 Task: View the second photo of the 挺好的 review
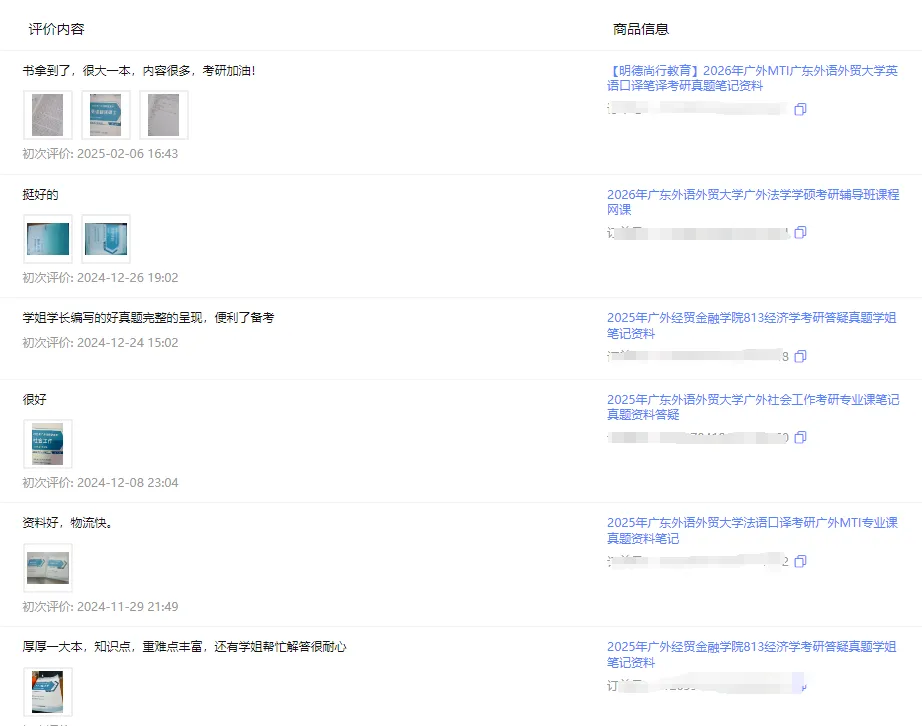coord(106,238)
